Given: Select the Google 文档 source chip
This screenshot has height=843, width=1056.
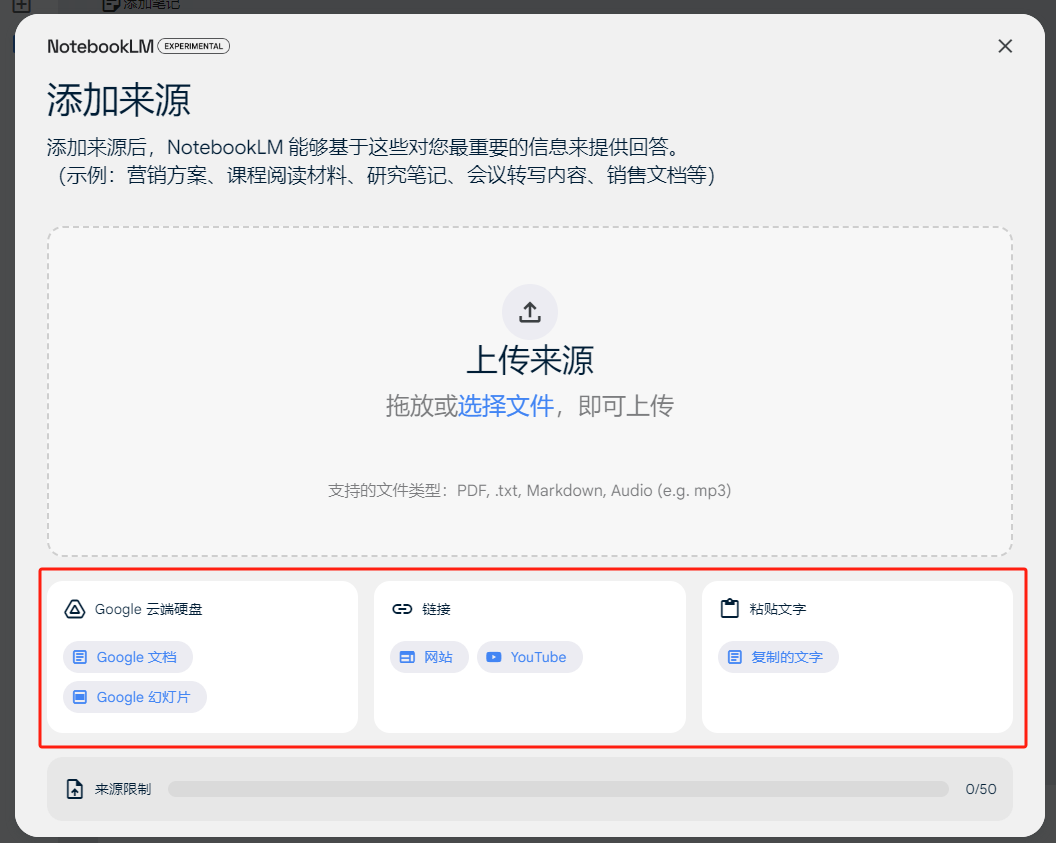Looking at the screenshot, I should pos(128,656).
